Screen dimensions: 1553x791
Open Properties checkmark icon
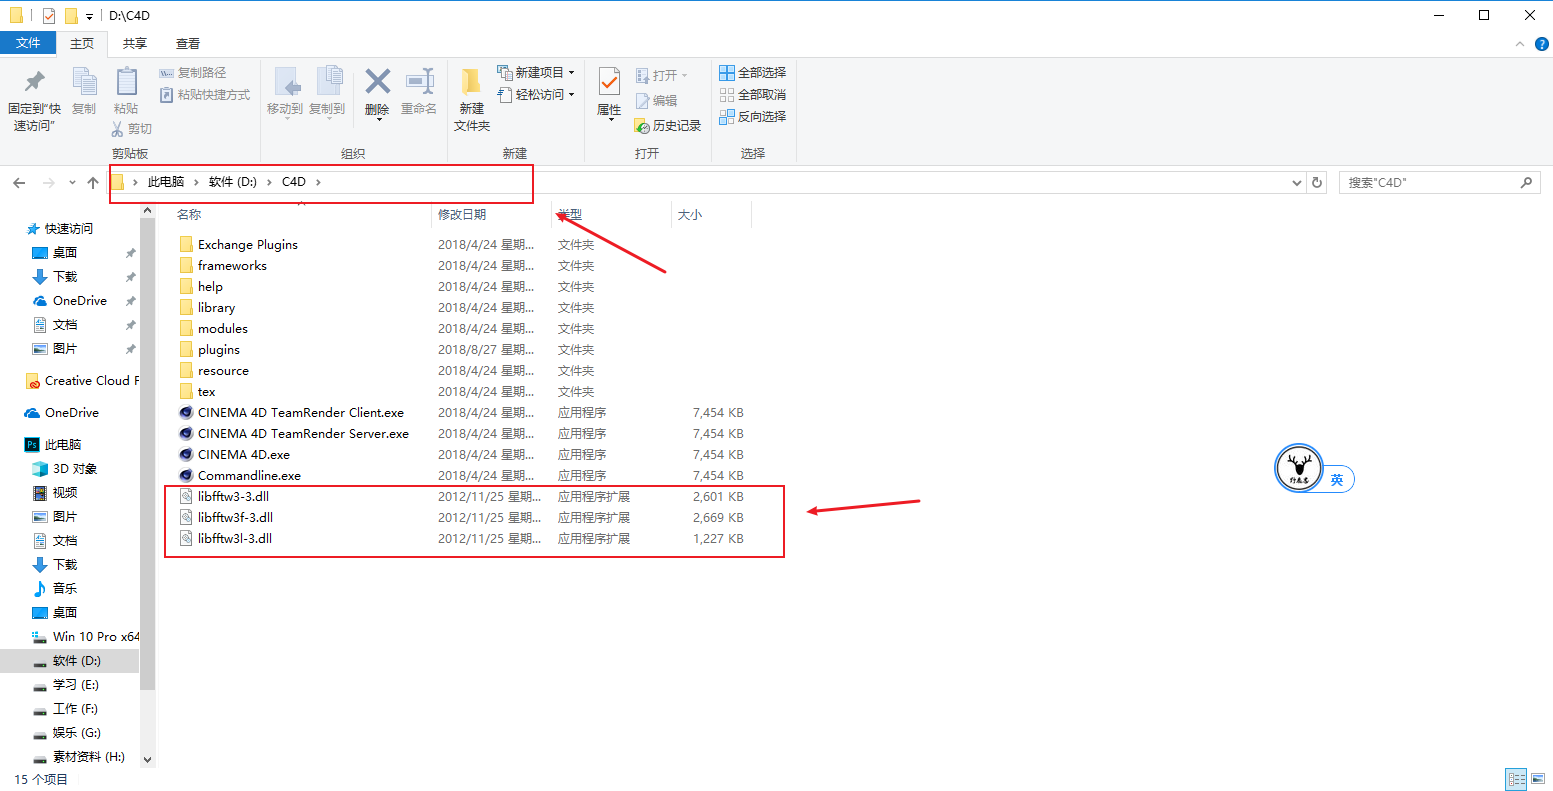coord(609,81)
